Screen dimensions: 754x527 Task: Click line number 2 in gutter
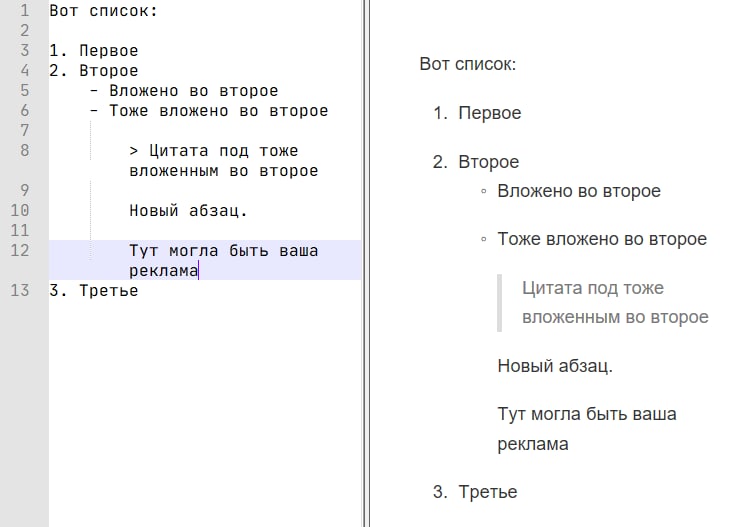pyautogui.click(x=25, y=31)
